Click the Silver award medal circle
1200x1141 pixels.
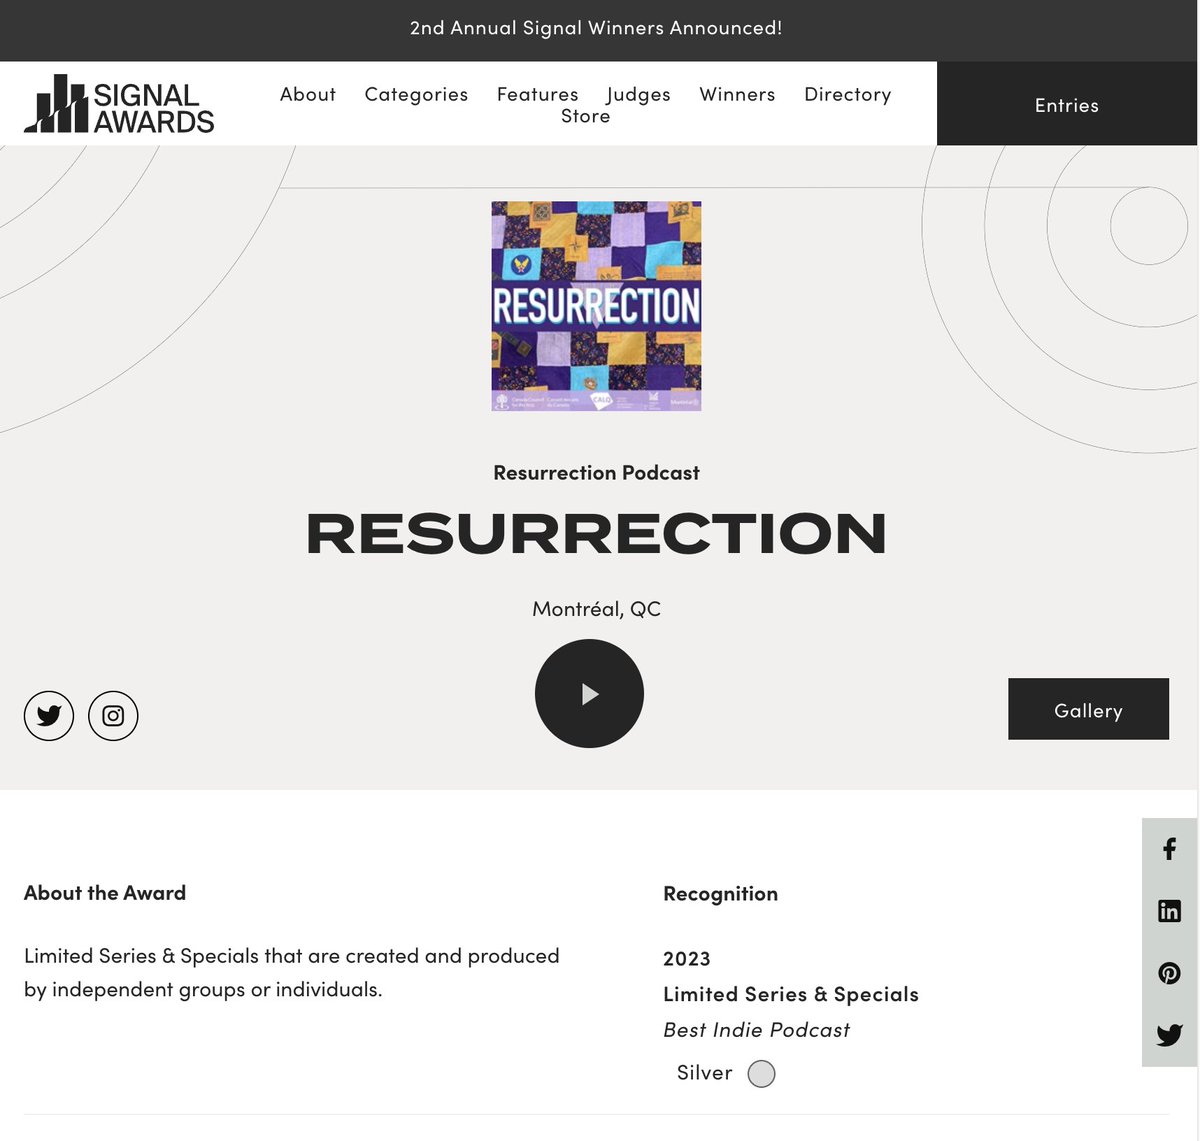click(x=761, y=1074)
